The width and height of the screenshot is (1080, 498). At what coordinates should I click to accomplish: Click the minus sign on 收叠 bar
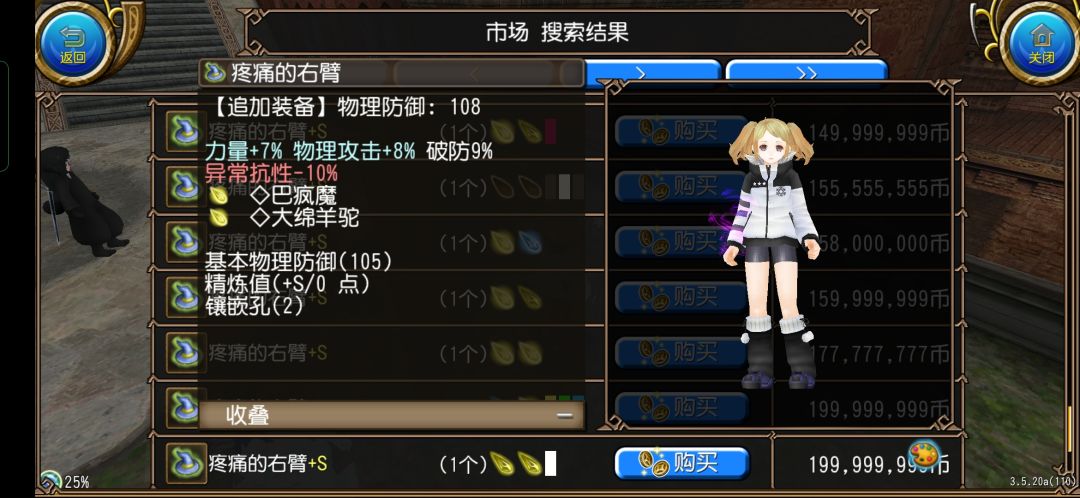[x=565, y=415]
